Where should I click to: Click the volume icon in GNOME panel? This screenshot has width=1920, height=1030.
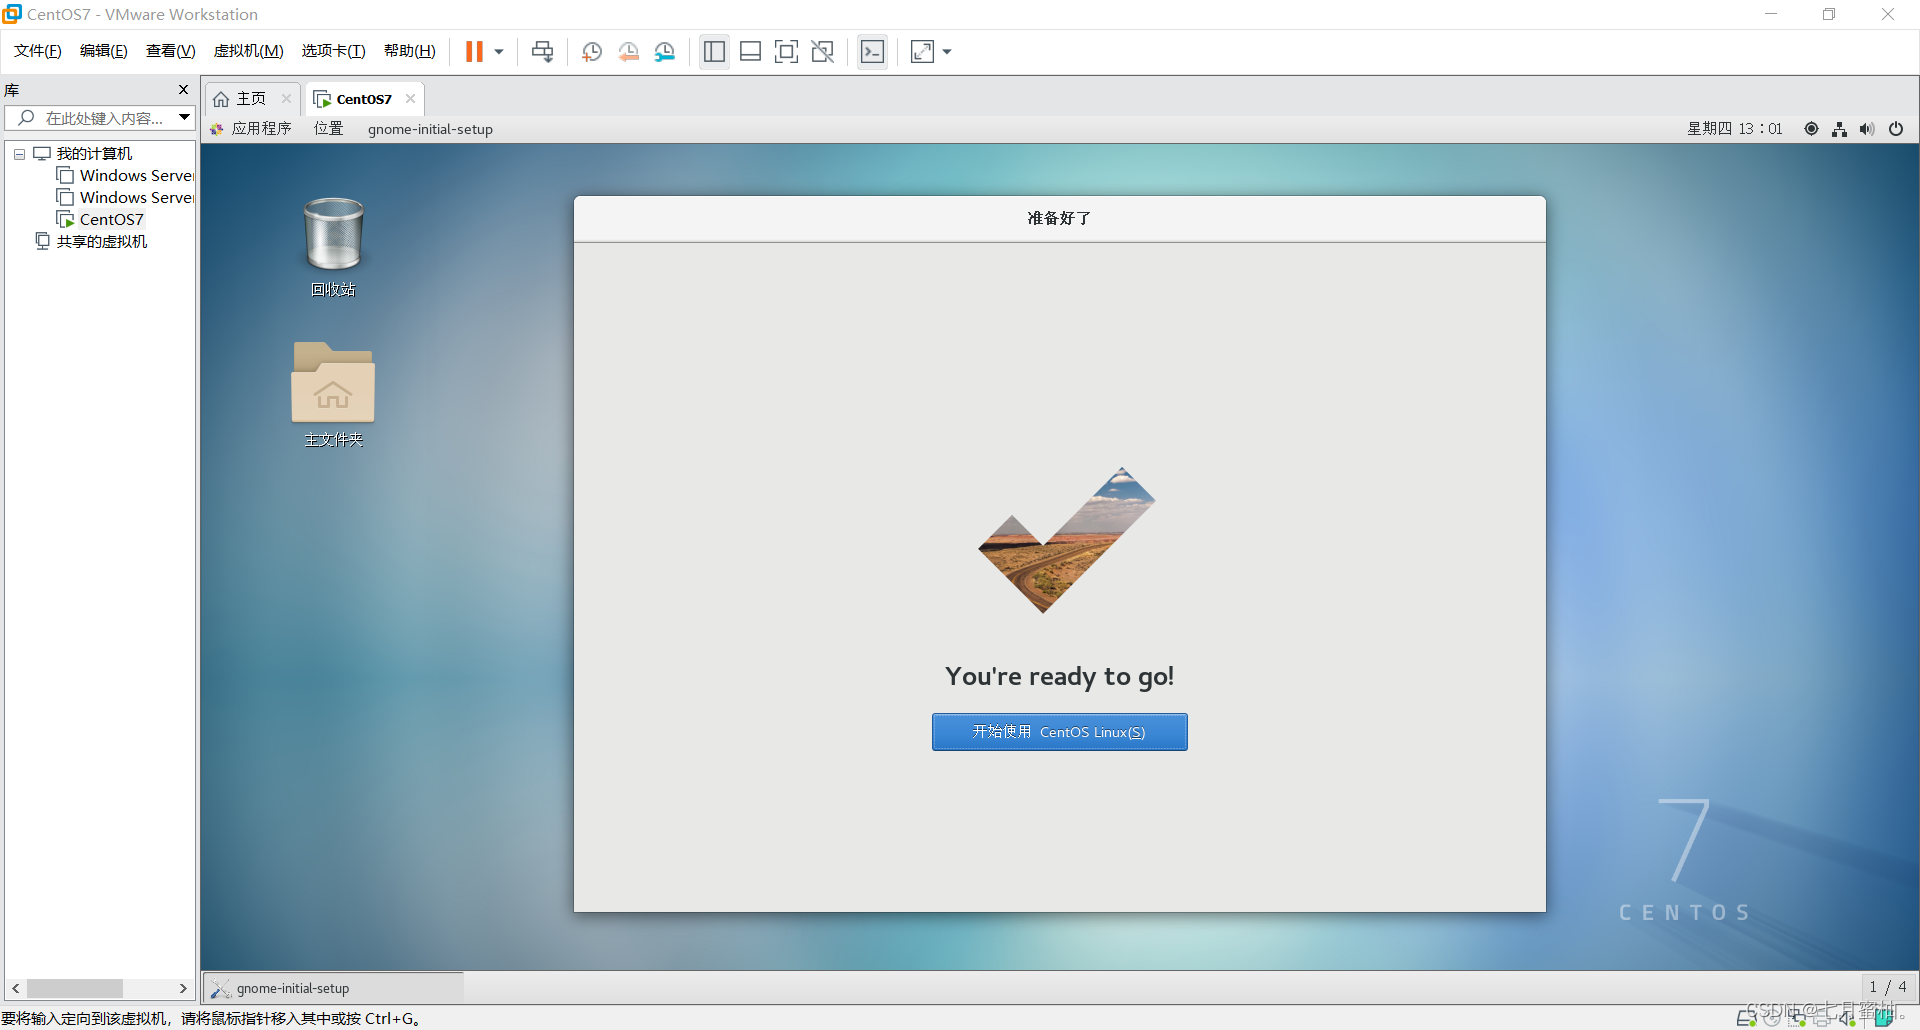pyautogui.click(x=1867, y=129)
